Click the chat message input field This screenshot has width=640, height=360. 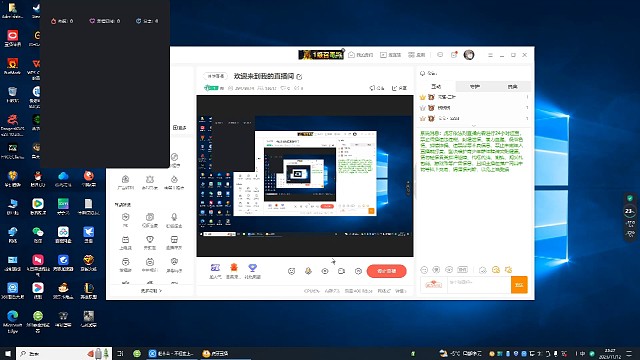[x=479, y=284]
